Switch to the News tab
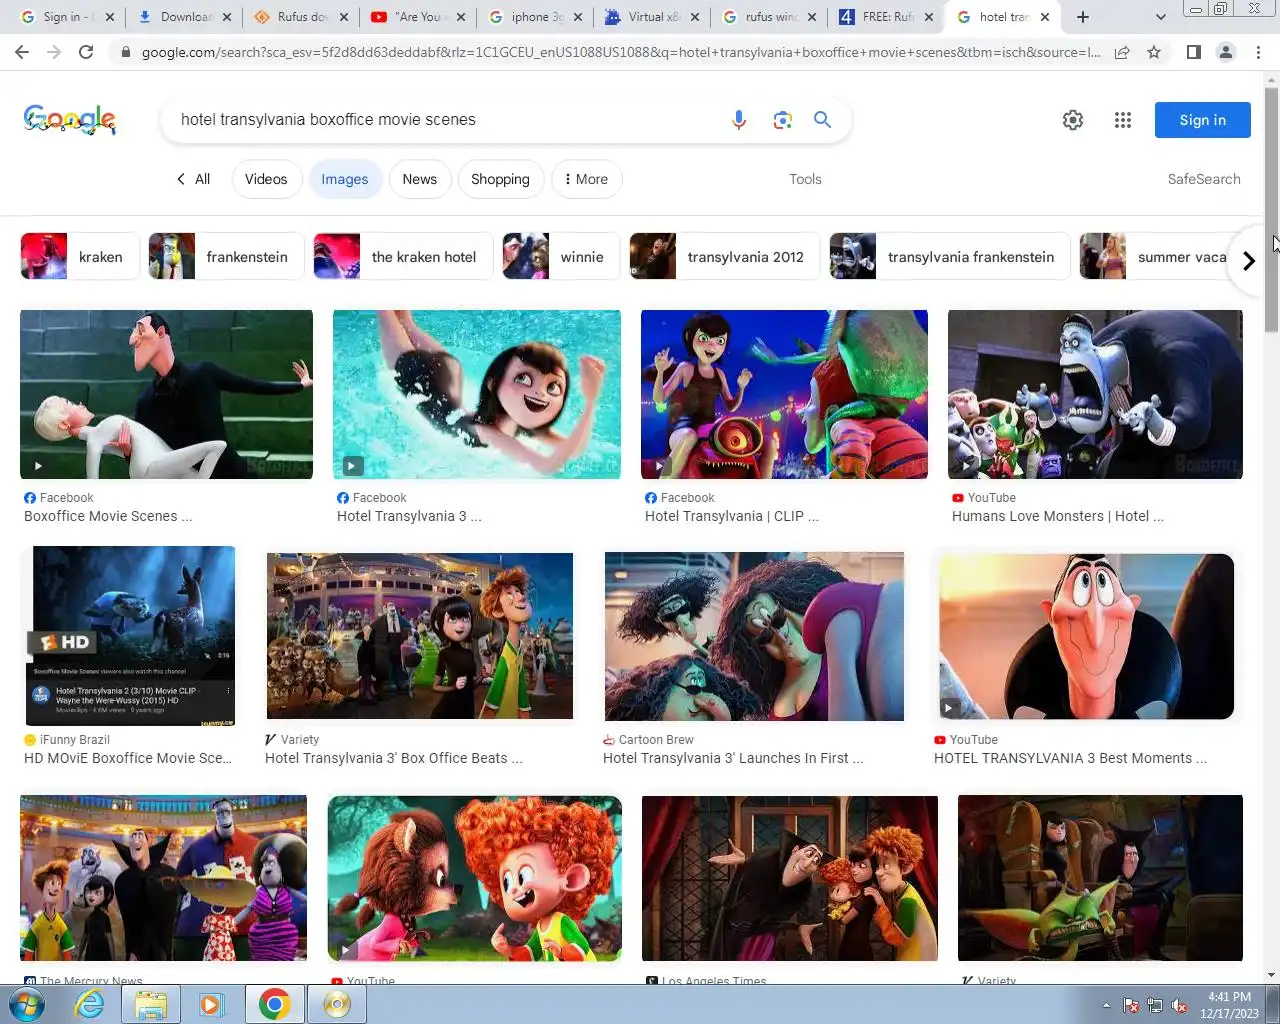The image size is (1280, 1024). click(420, 179)
